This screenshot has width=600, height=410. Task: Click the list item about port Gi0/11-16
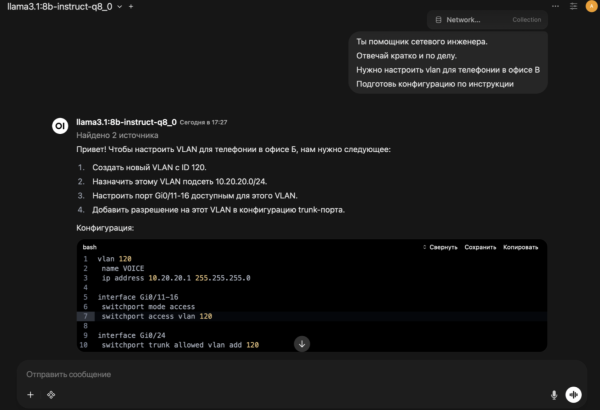pyautogui.click(x=195, y=196)
